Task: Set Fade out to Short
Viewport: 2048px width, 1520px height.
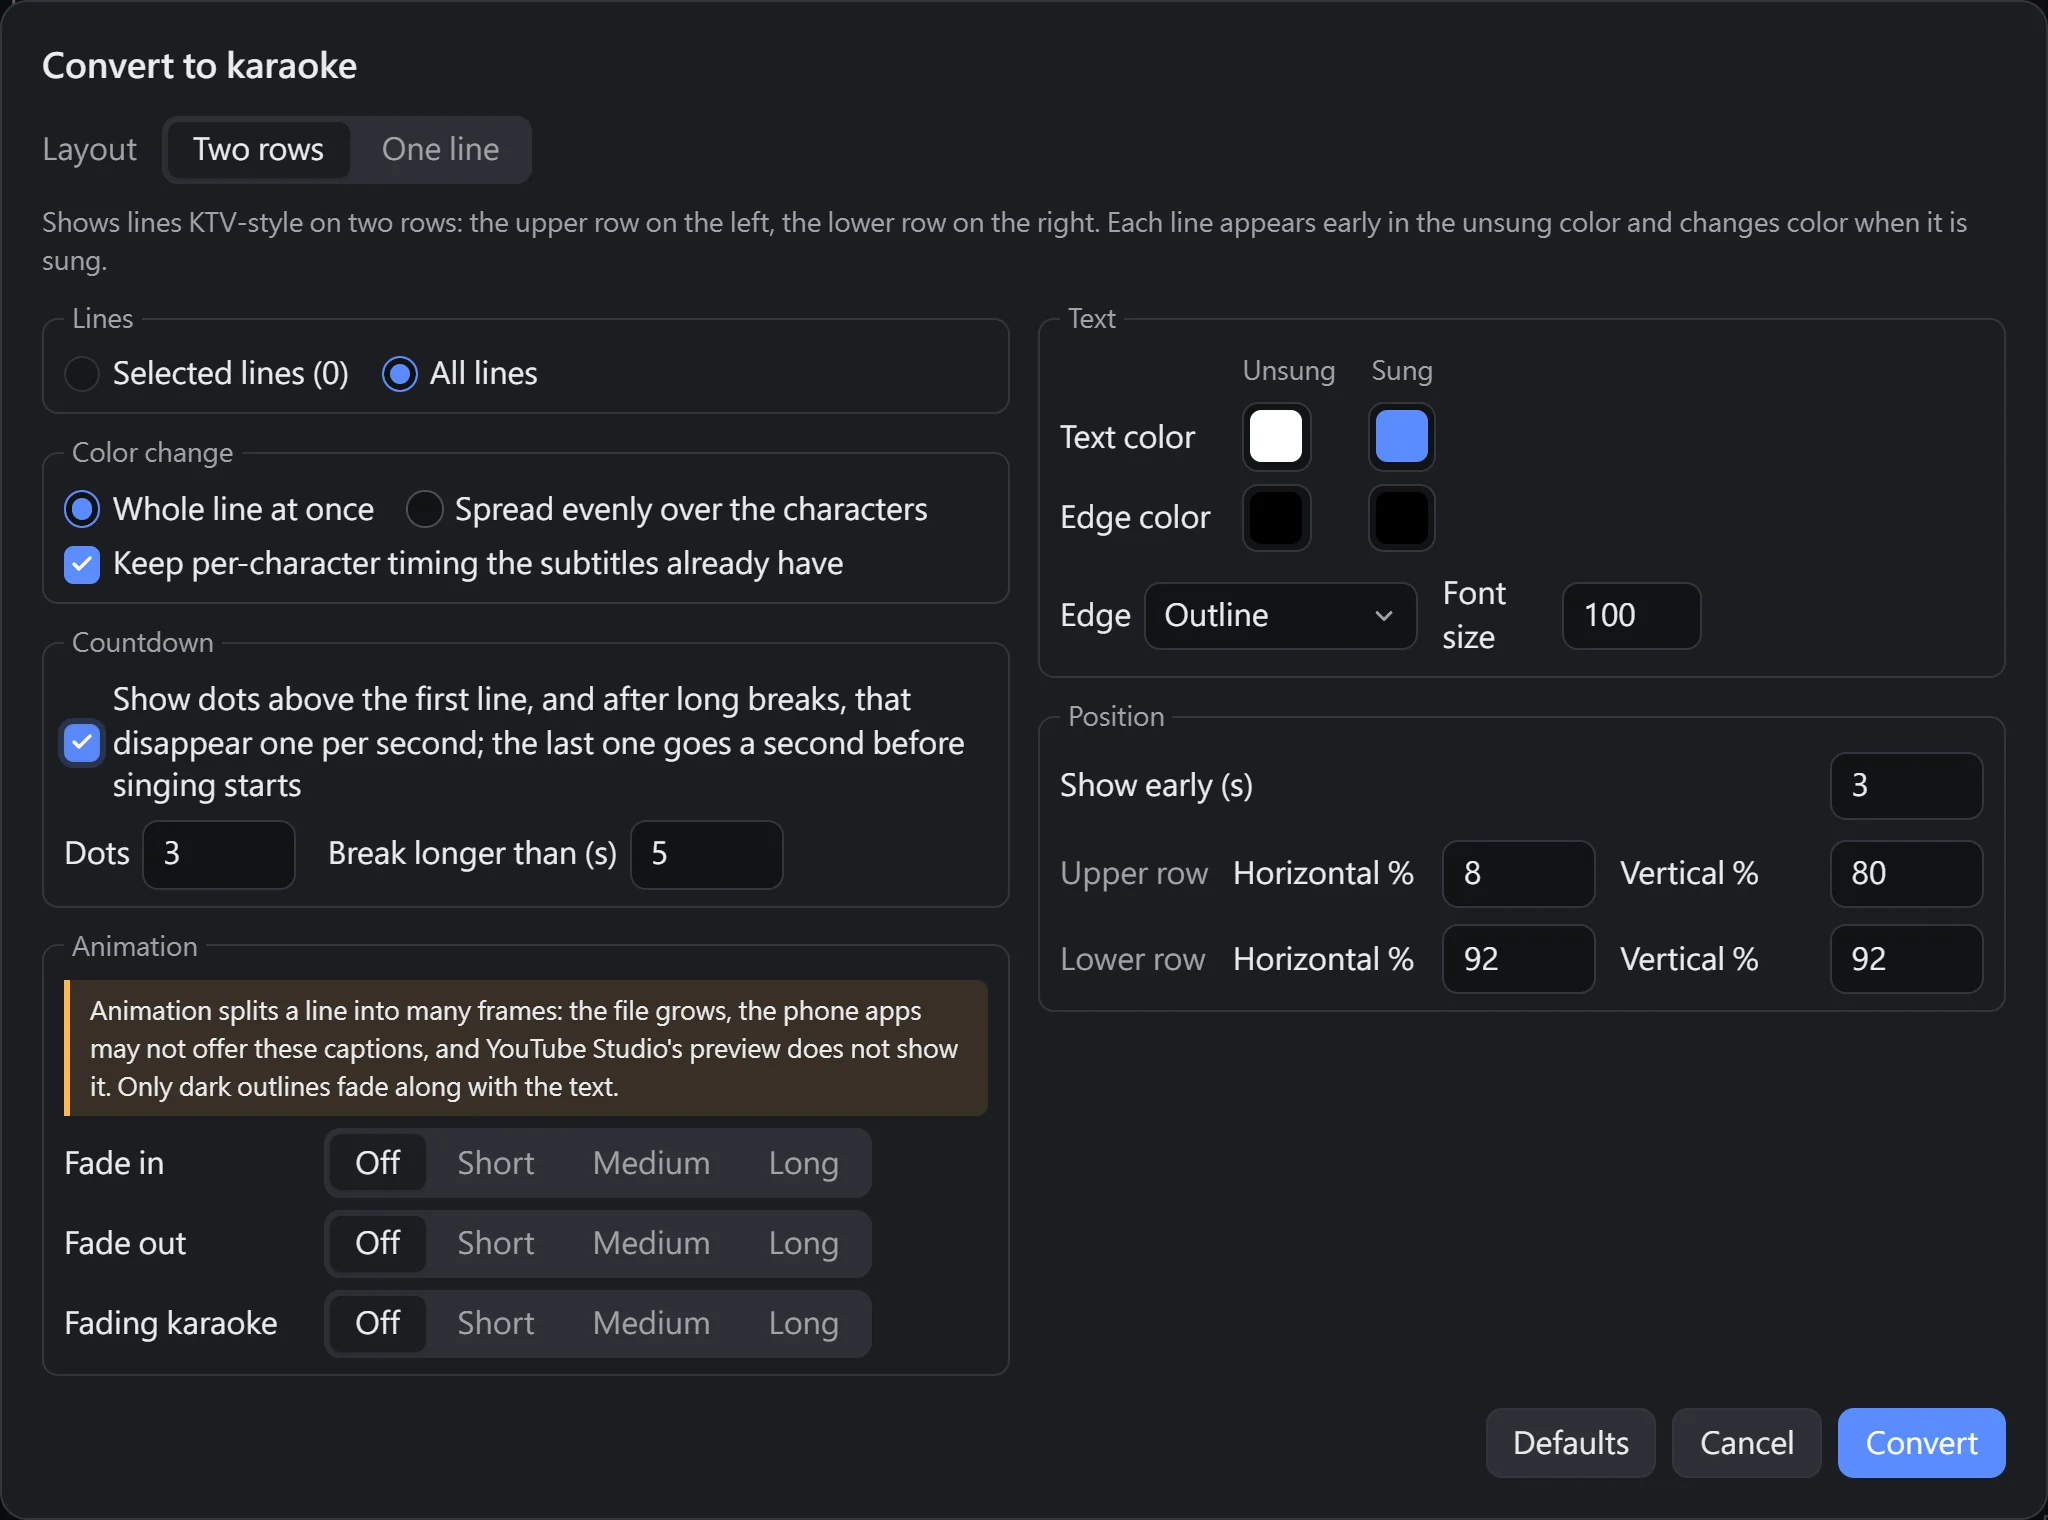Action: tap(496, 1243)
